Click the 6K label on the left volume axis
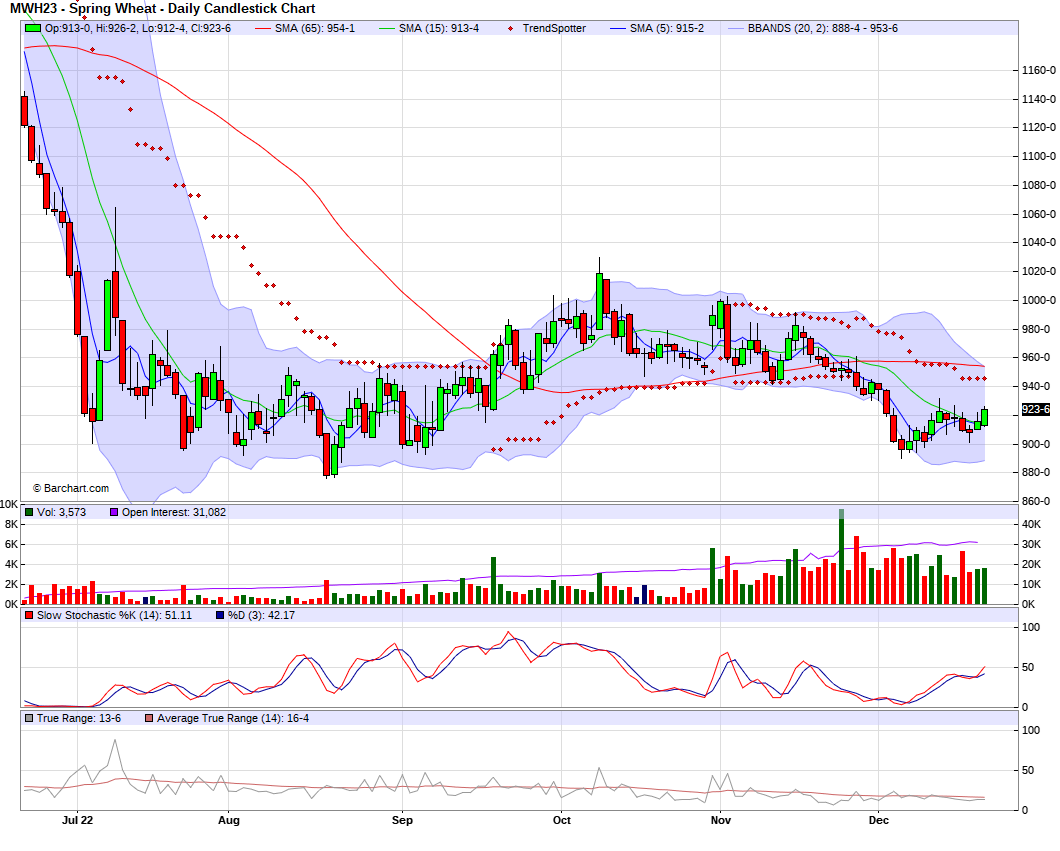1060x851 pixels. pyautogui.click(x=11, y=544)
